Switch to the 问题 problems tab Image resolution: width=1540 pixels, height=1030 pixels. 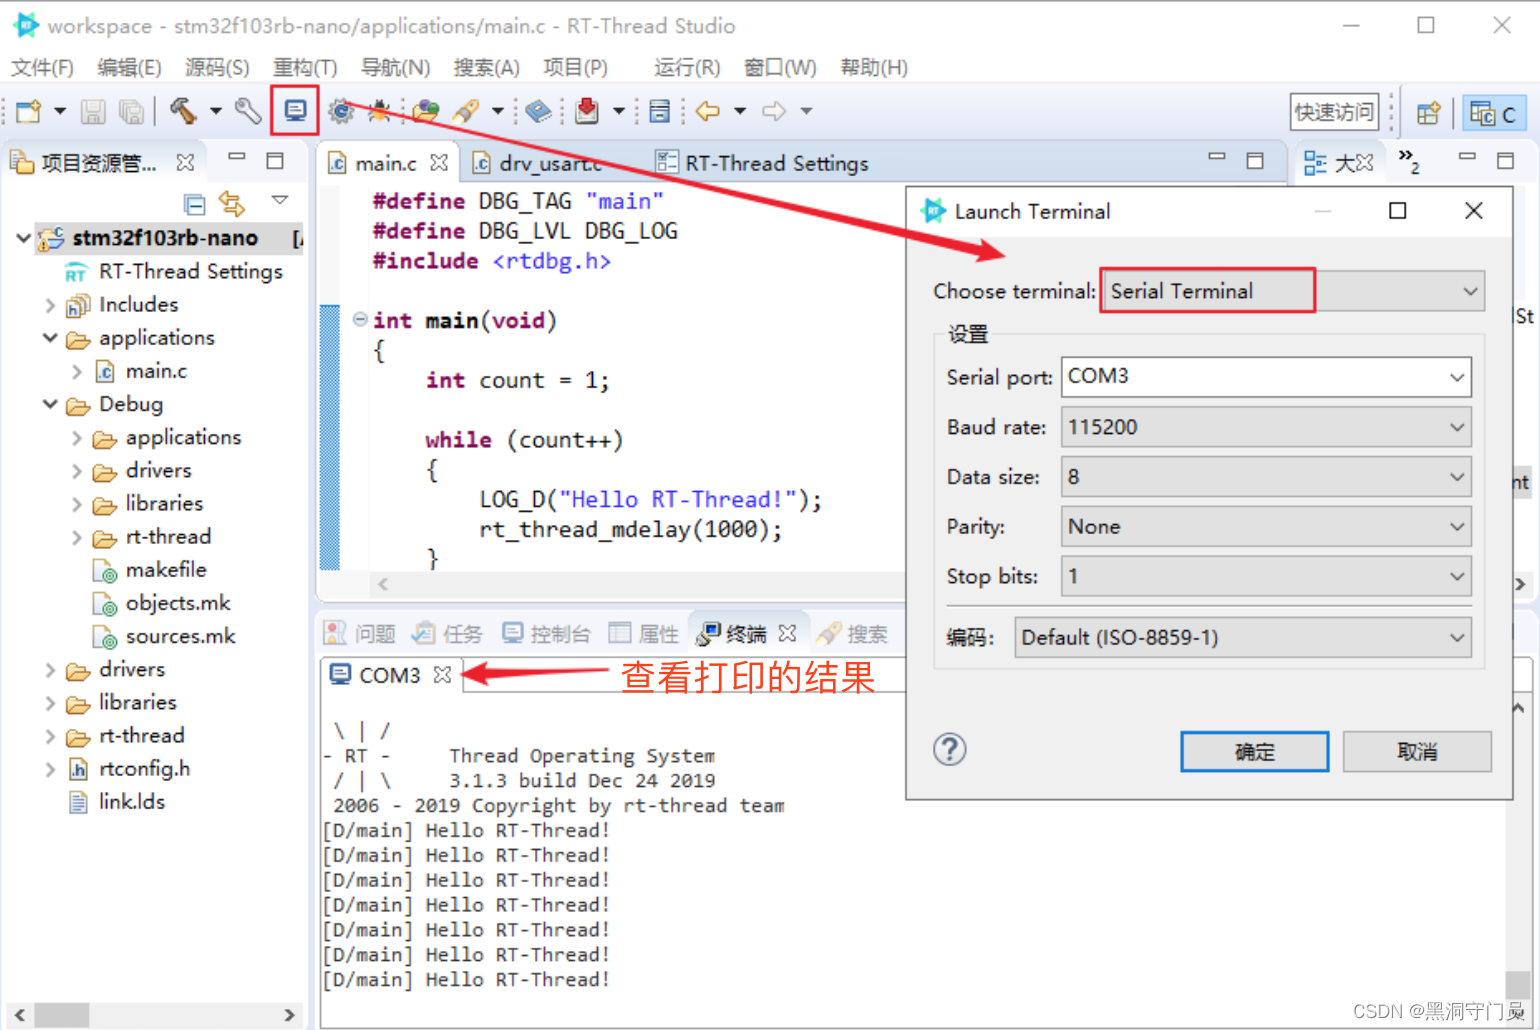pos(361,633)
